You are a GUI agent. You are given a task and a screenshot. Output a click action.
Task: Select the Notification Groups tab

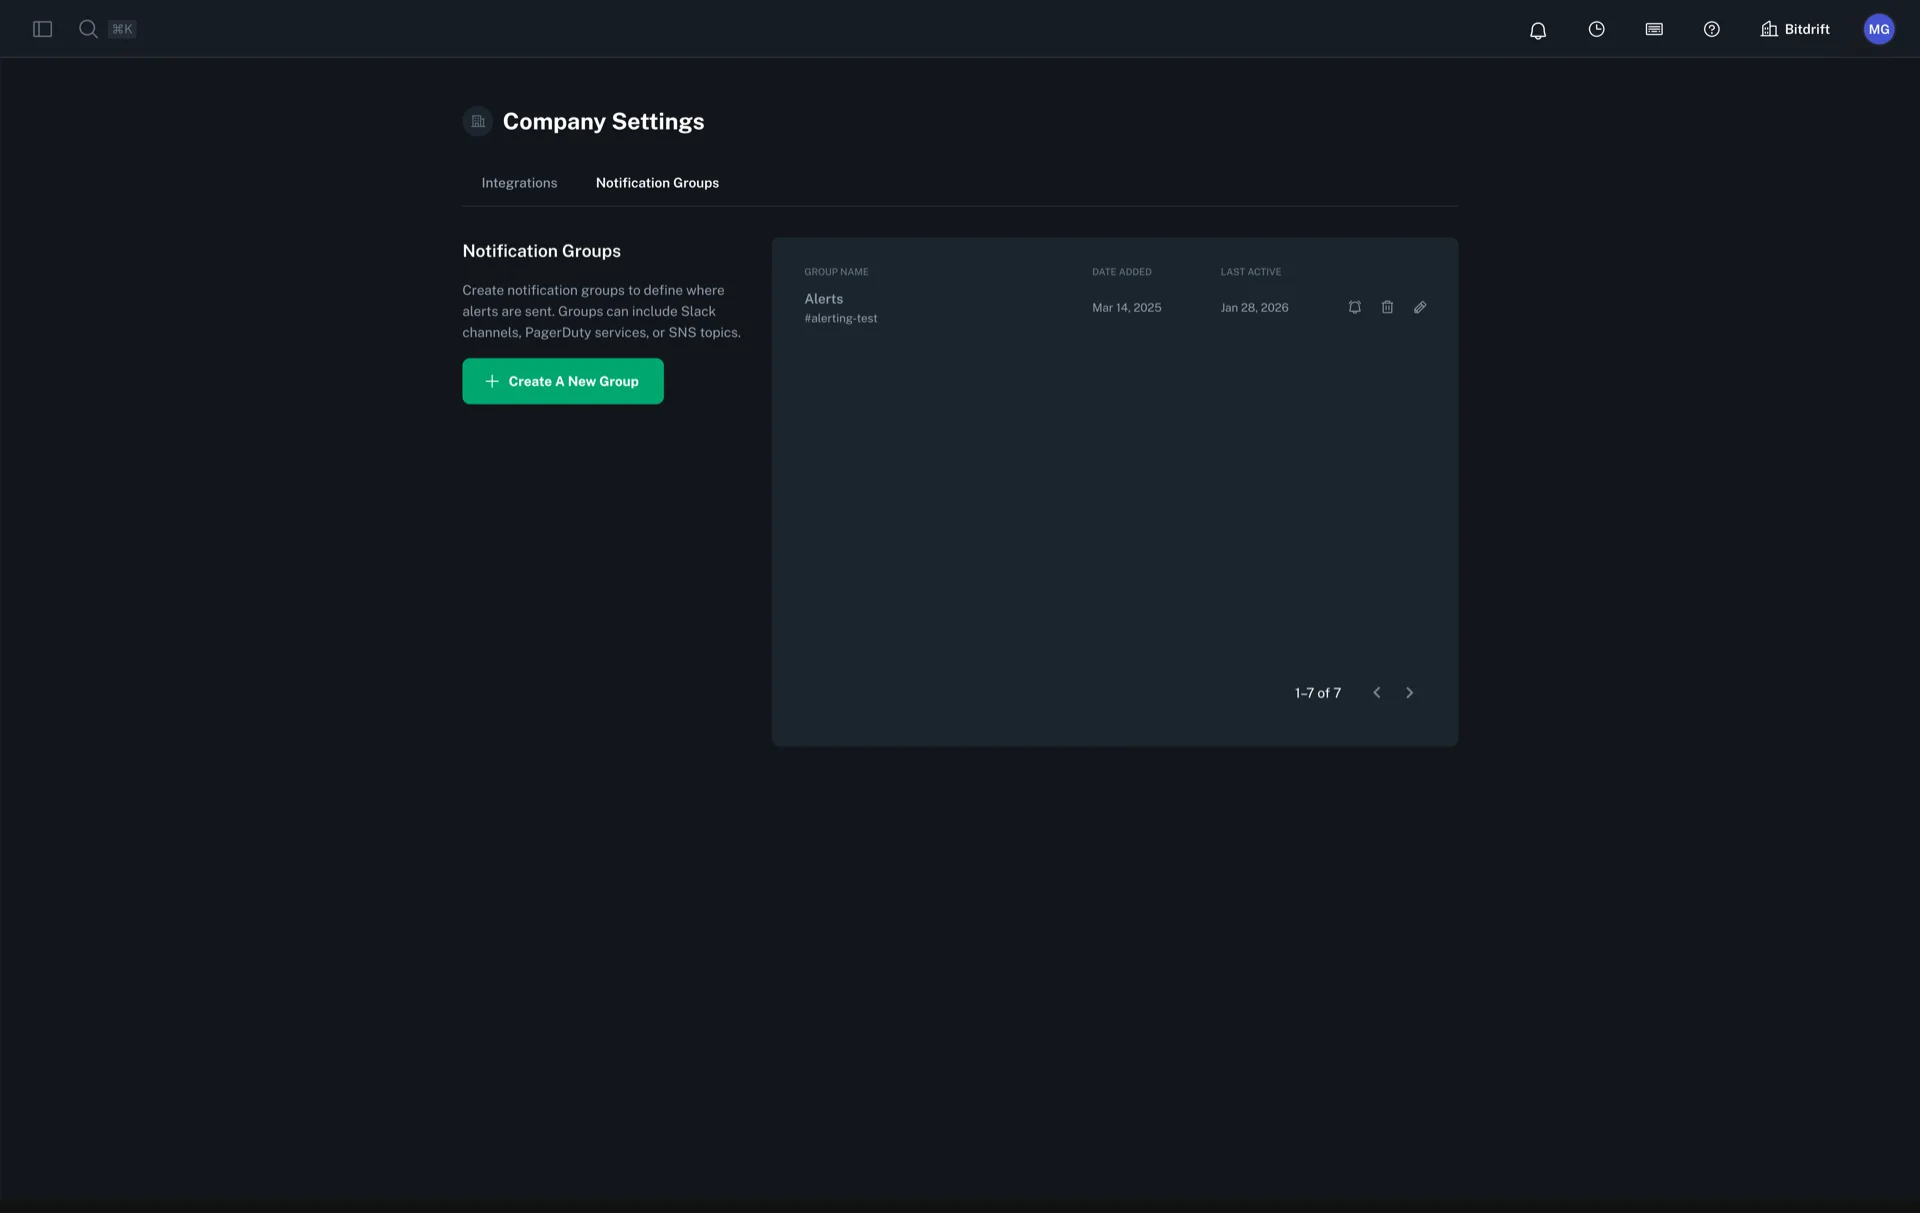click(657, 182)
